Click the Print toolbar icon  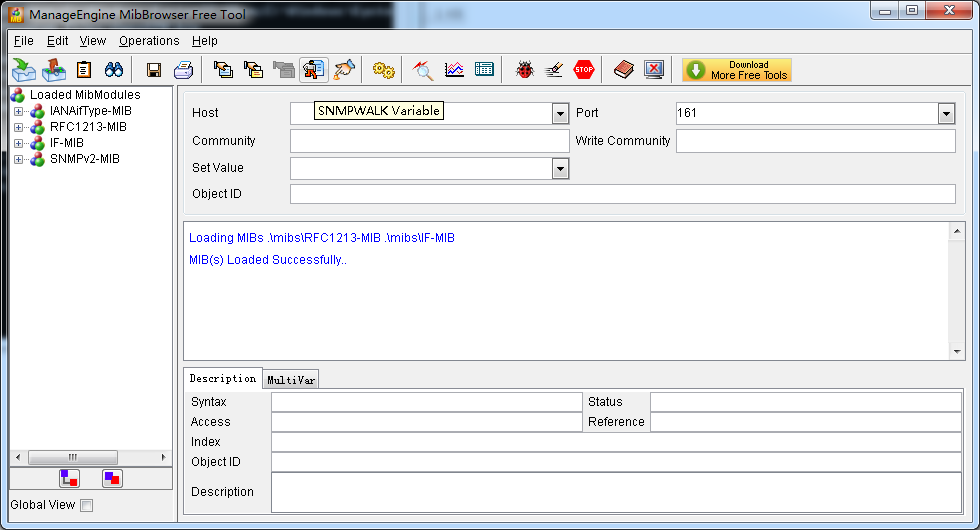point(184,69)
